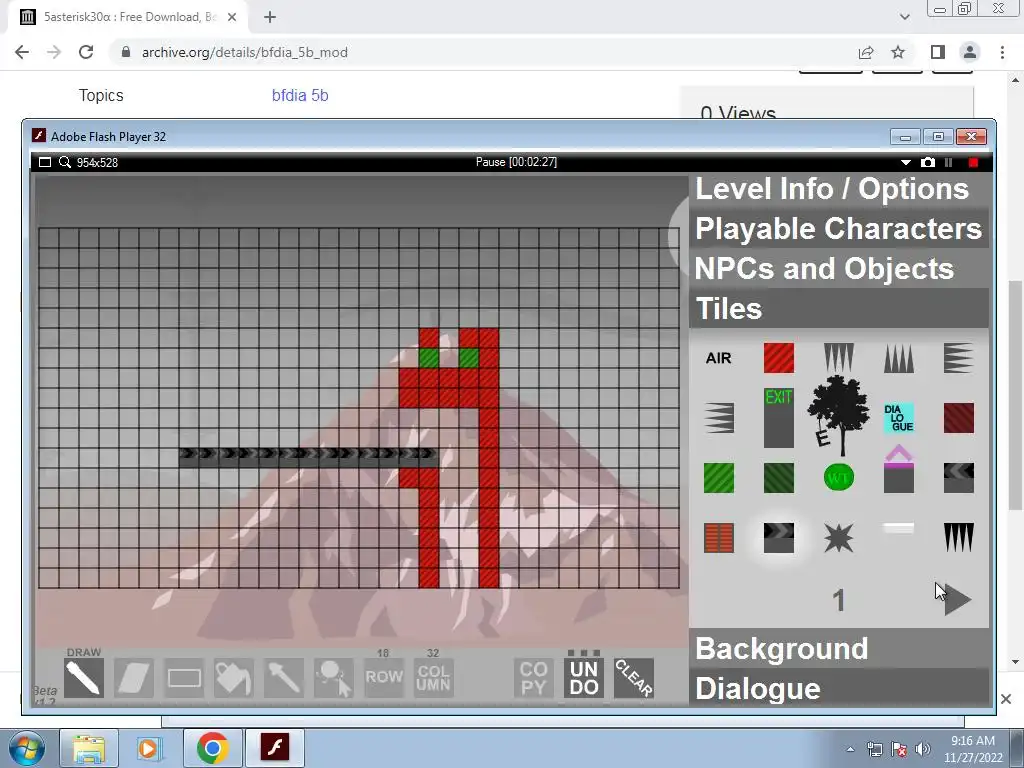
Task: Select the gray spiky star tile
Action: pyautogui.click(x=839, y=538)
